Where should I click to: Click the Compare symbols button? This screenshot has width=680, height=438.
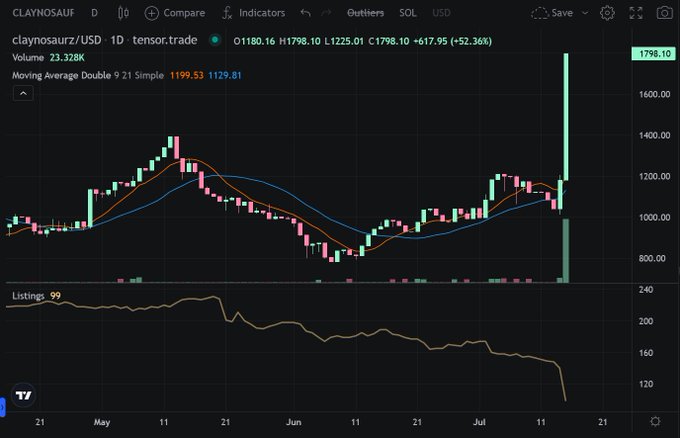coord(175,13)
